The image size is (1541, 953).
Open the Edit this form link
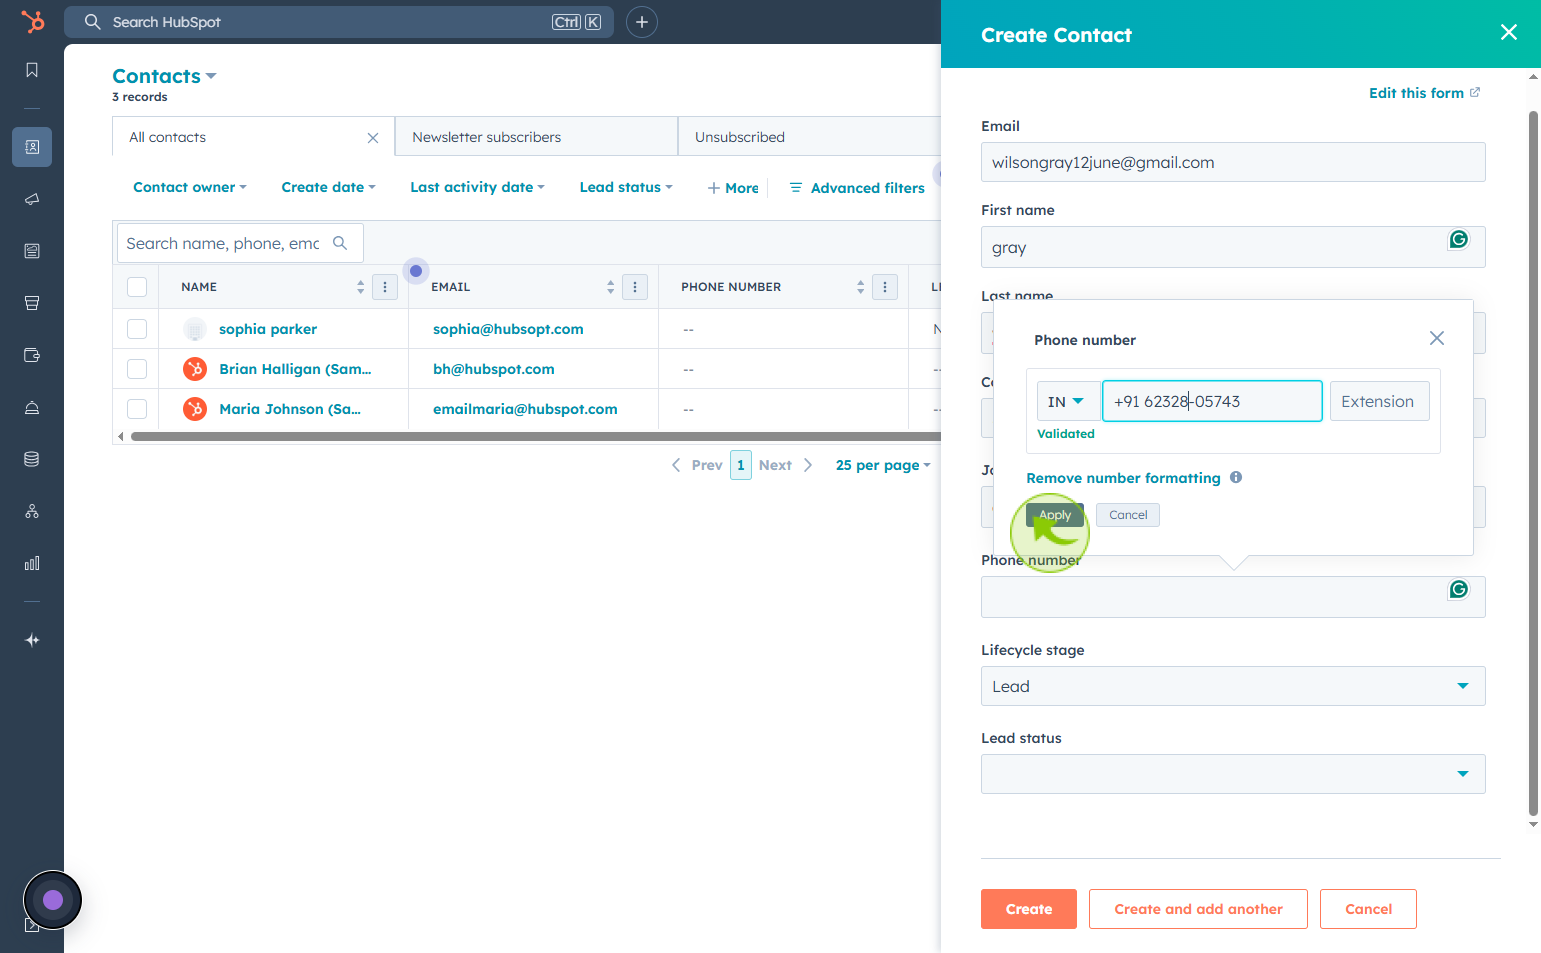coord(1424,93)
